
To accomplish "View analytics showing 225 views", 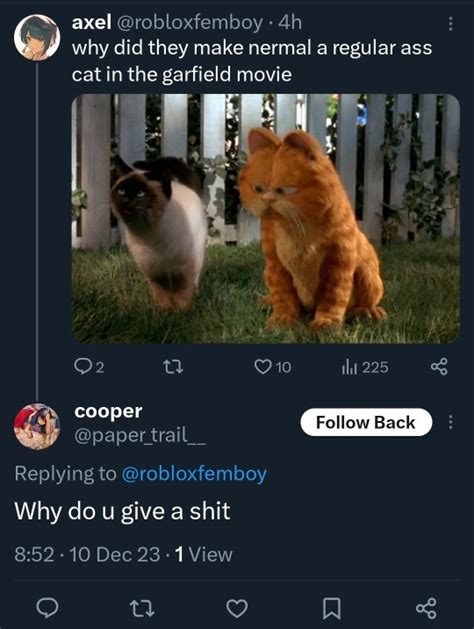I will point(365,367).
